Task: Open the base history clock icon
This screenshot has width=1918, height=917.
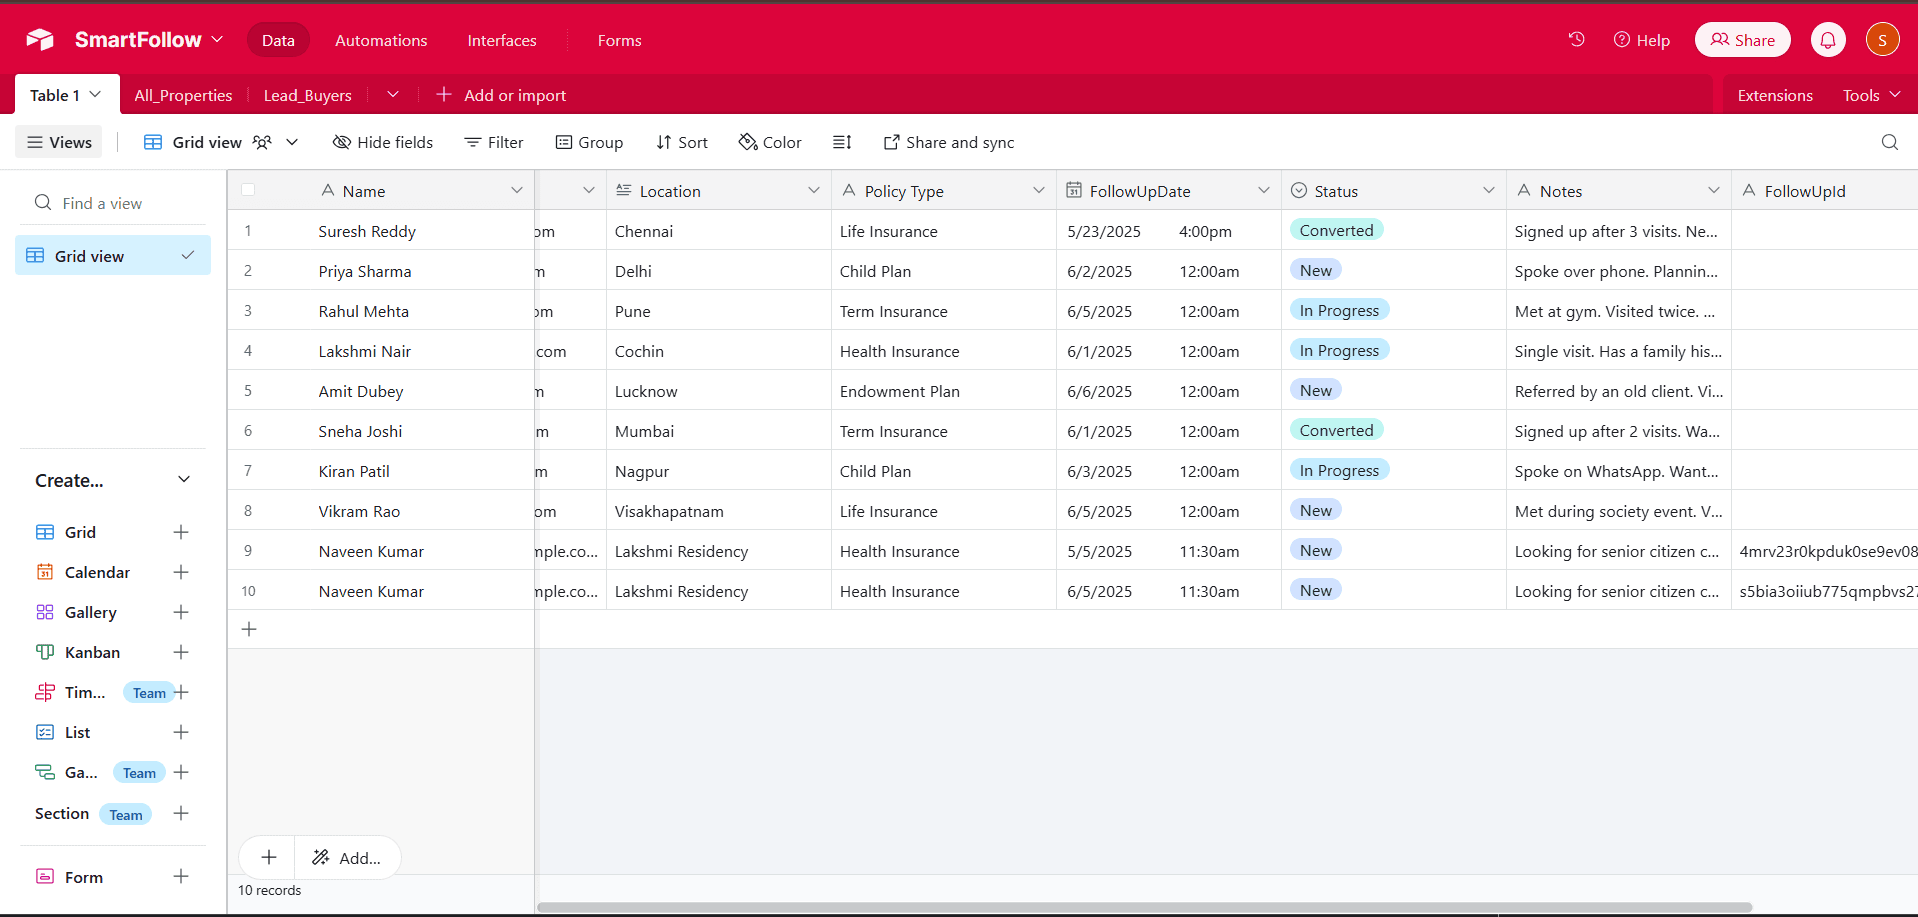Action: click(x=1576, y=40)
